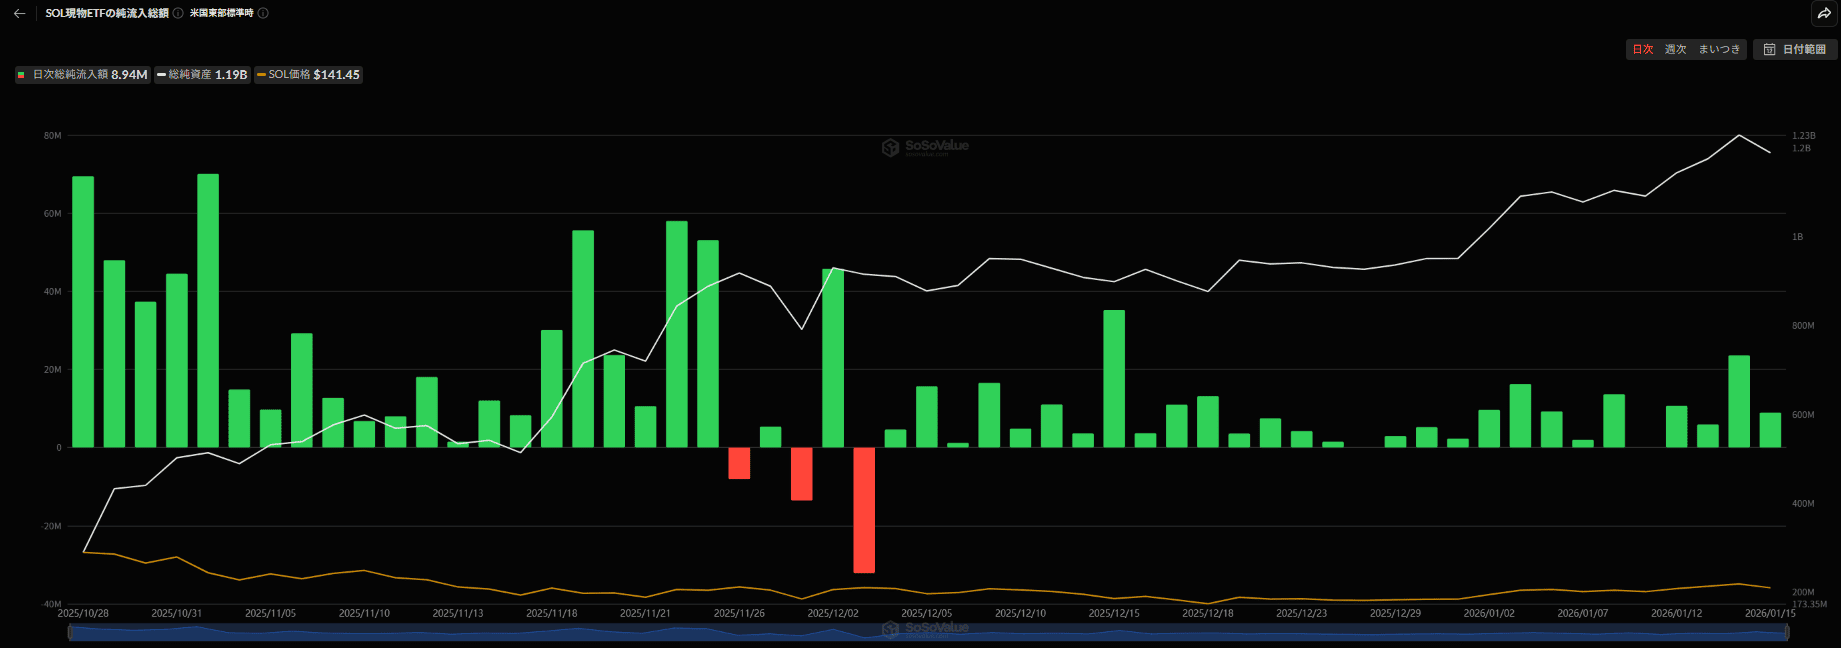1841x648 pixels.
Task: Switch to the 週次 weekly tab
Action: click(x=1675, y=50)
